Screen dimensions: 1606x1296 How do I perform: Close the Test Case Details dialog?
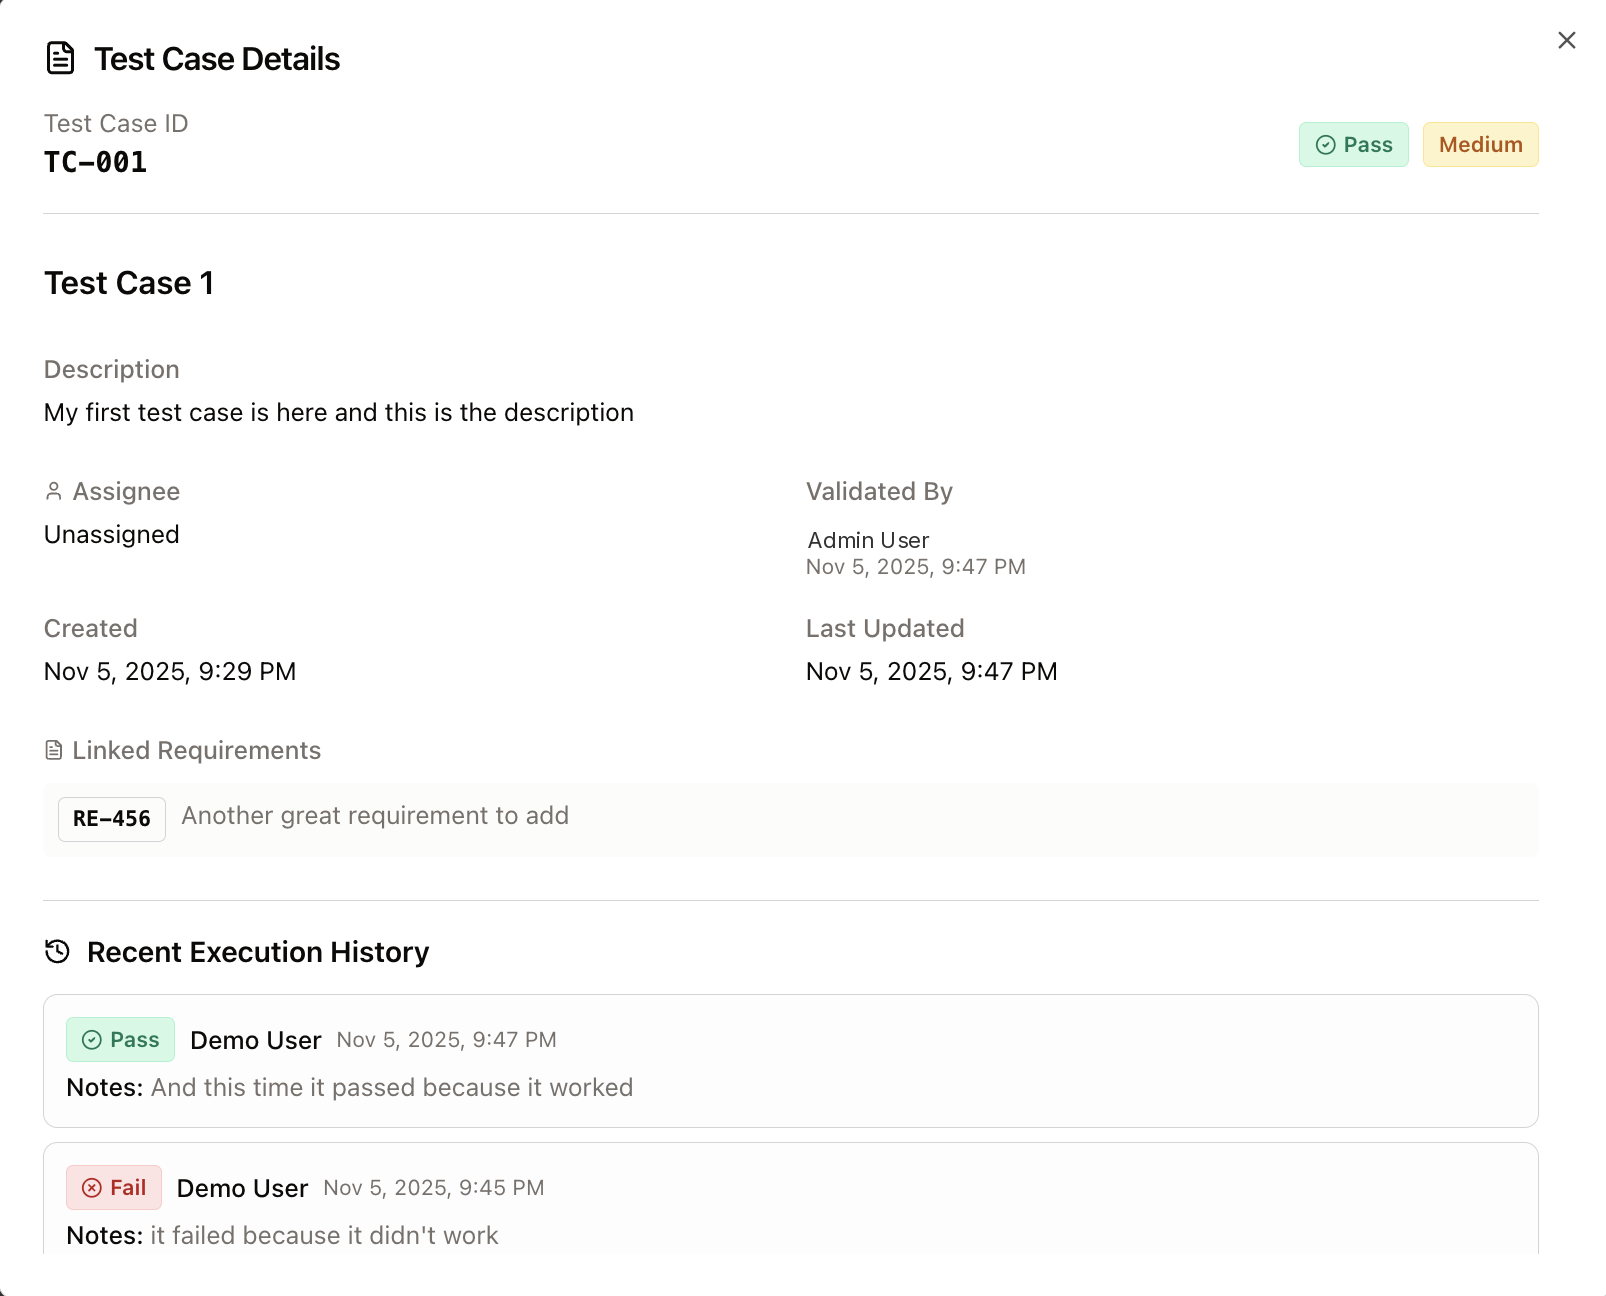tap(1565, 40)
